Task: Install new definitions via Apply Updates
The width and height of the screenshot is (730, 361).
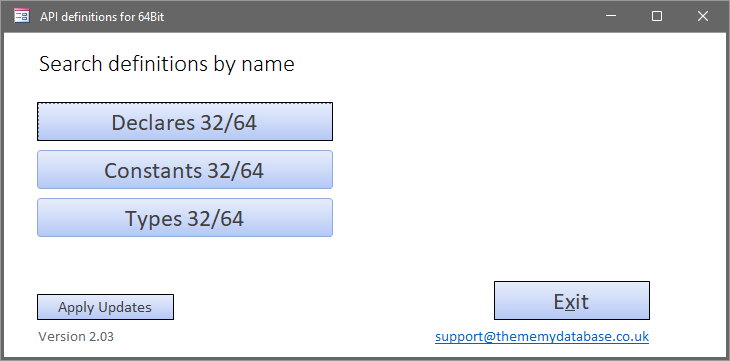Action: click(105, 307)
